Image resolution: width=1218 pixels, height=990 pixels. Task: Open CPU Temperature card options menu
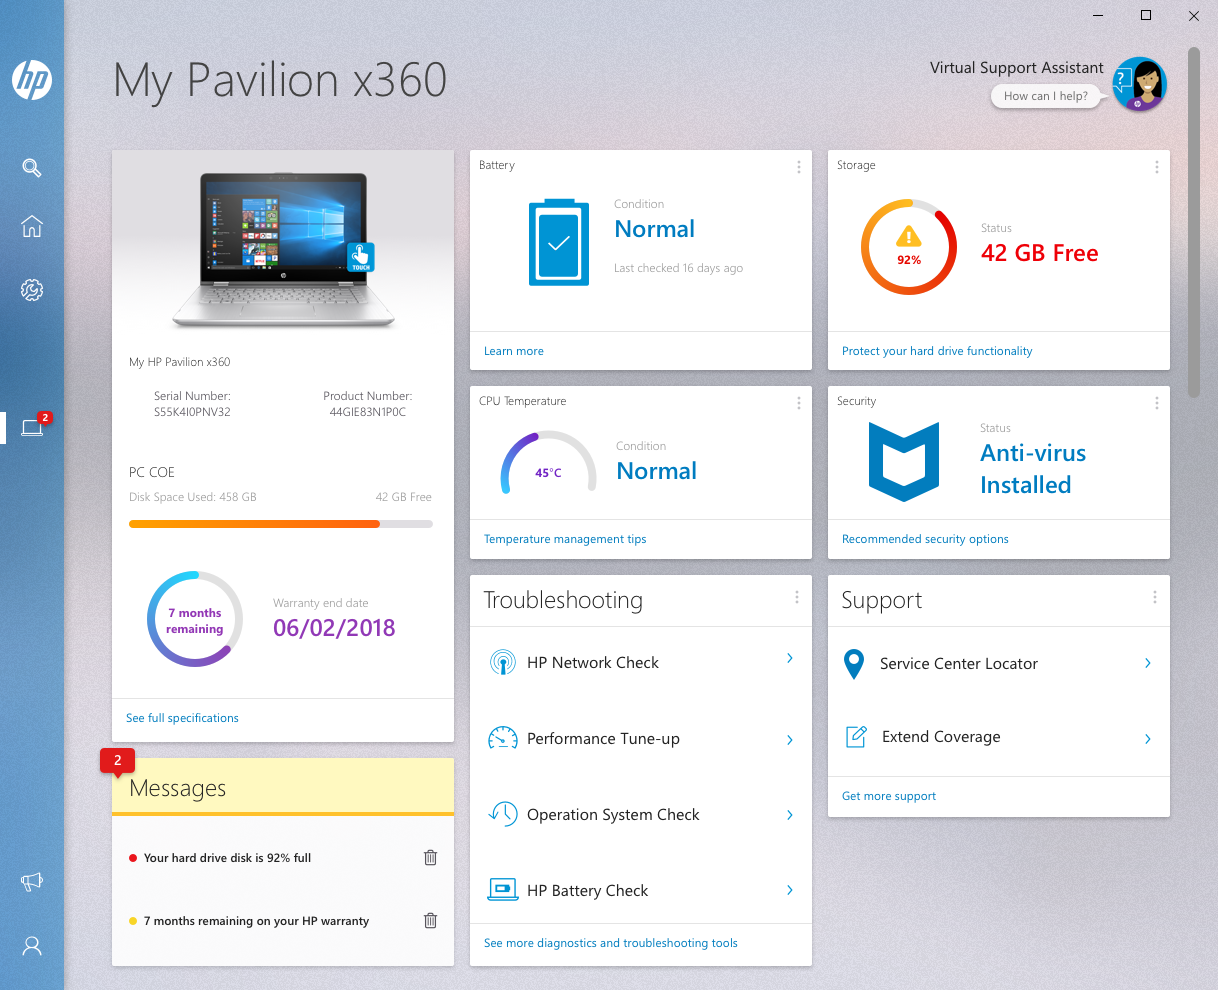(798, 403)
